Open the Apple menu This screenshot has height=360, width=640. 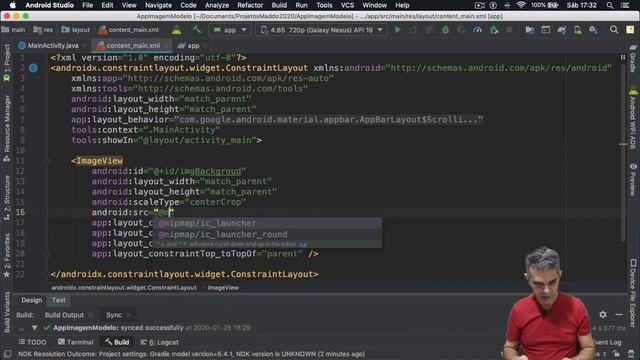[x=13, y=5]
